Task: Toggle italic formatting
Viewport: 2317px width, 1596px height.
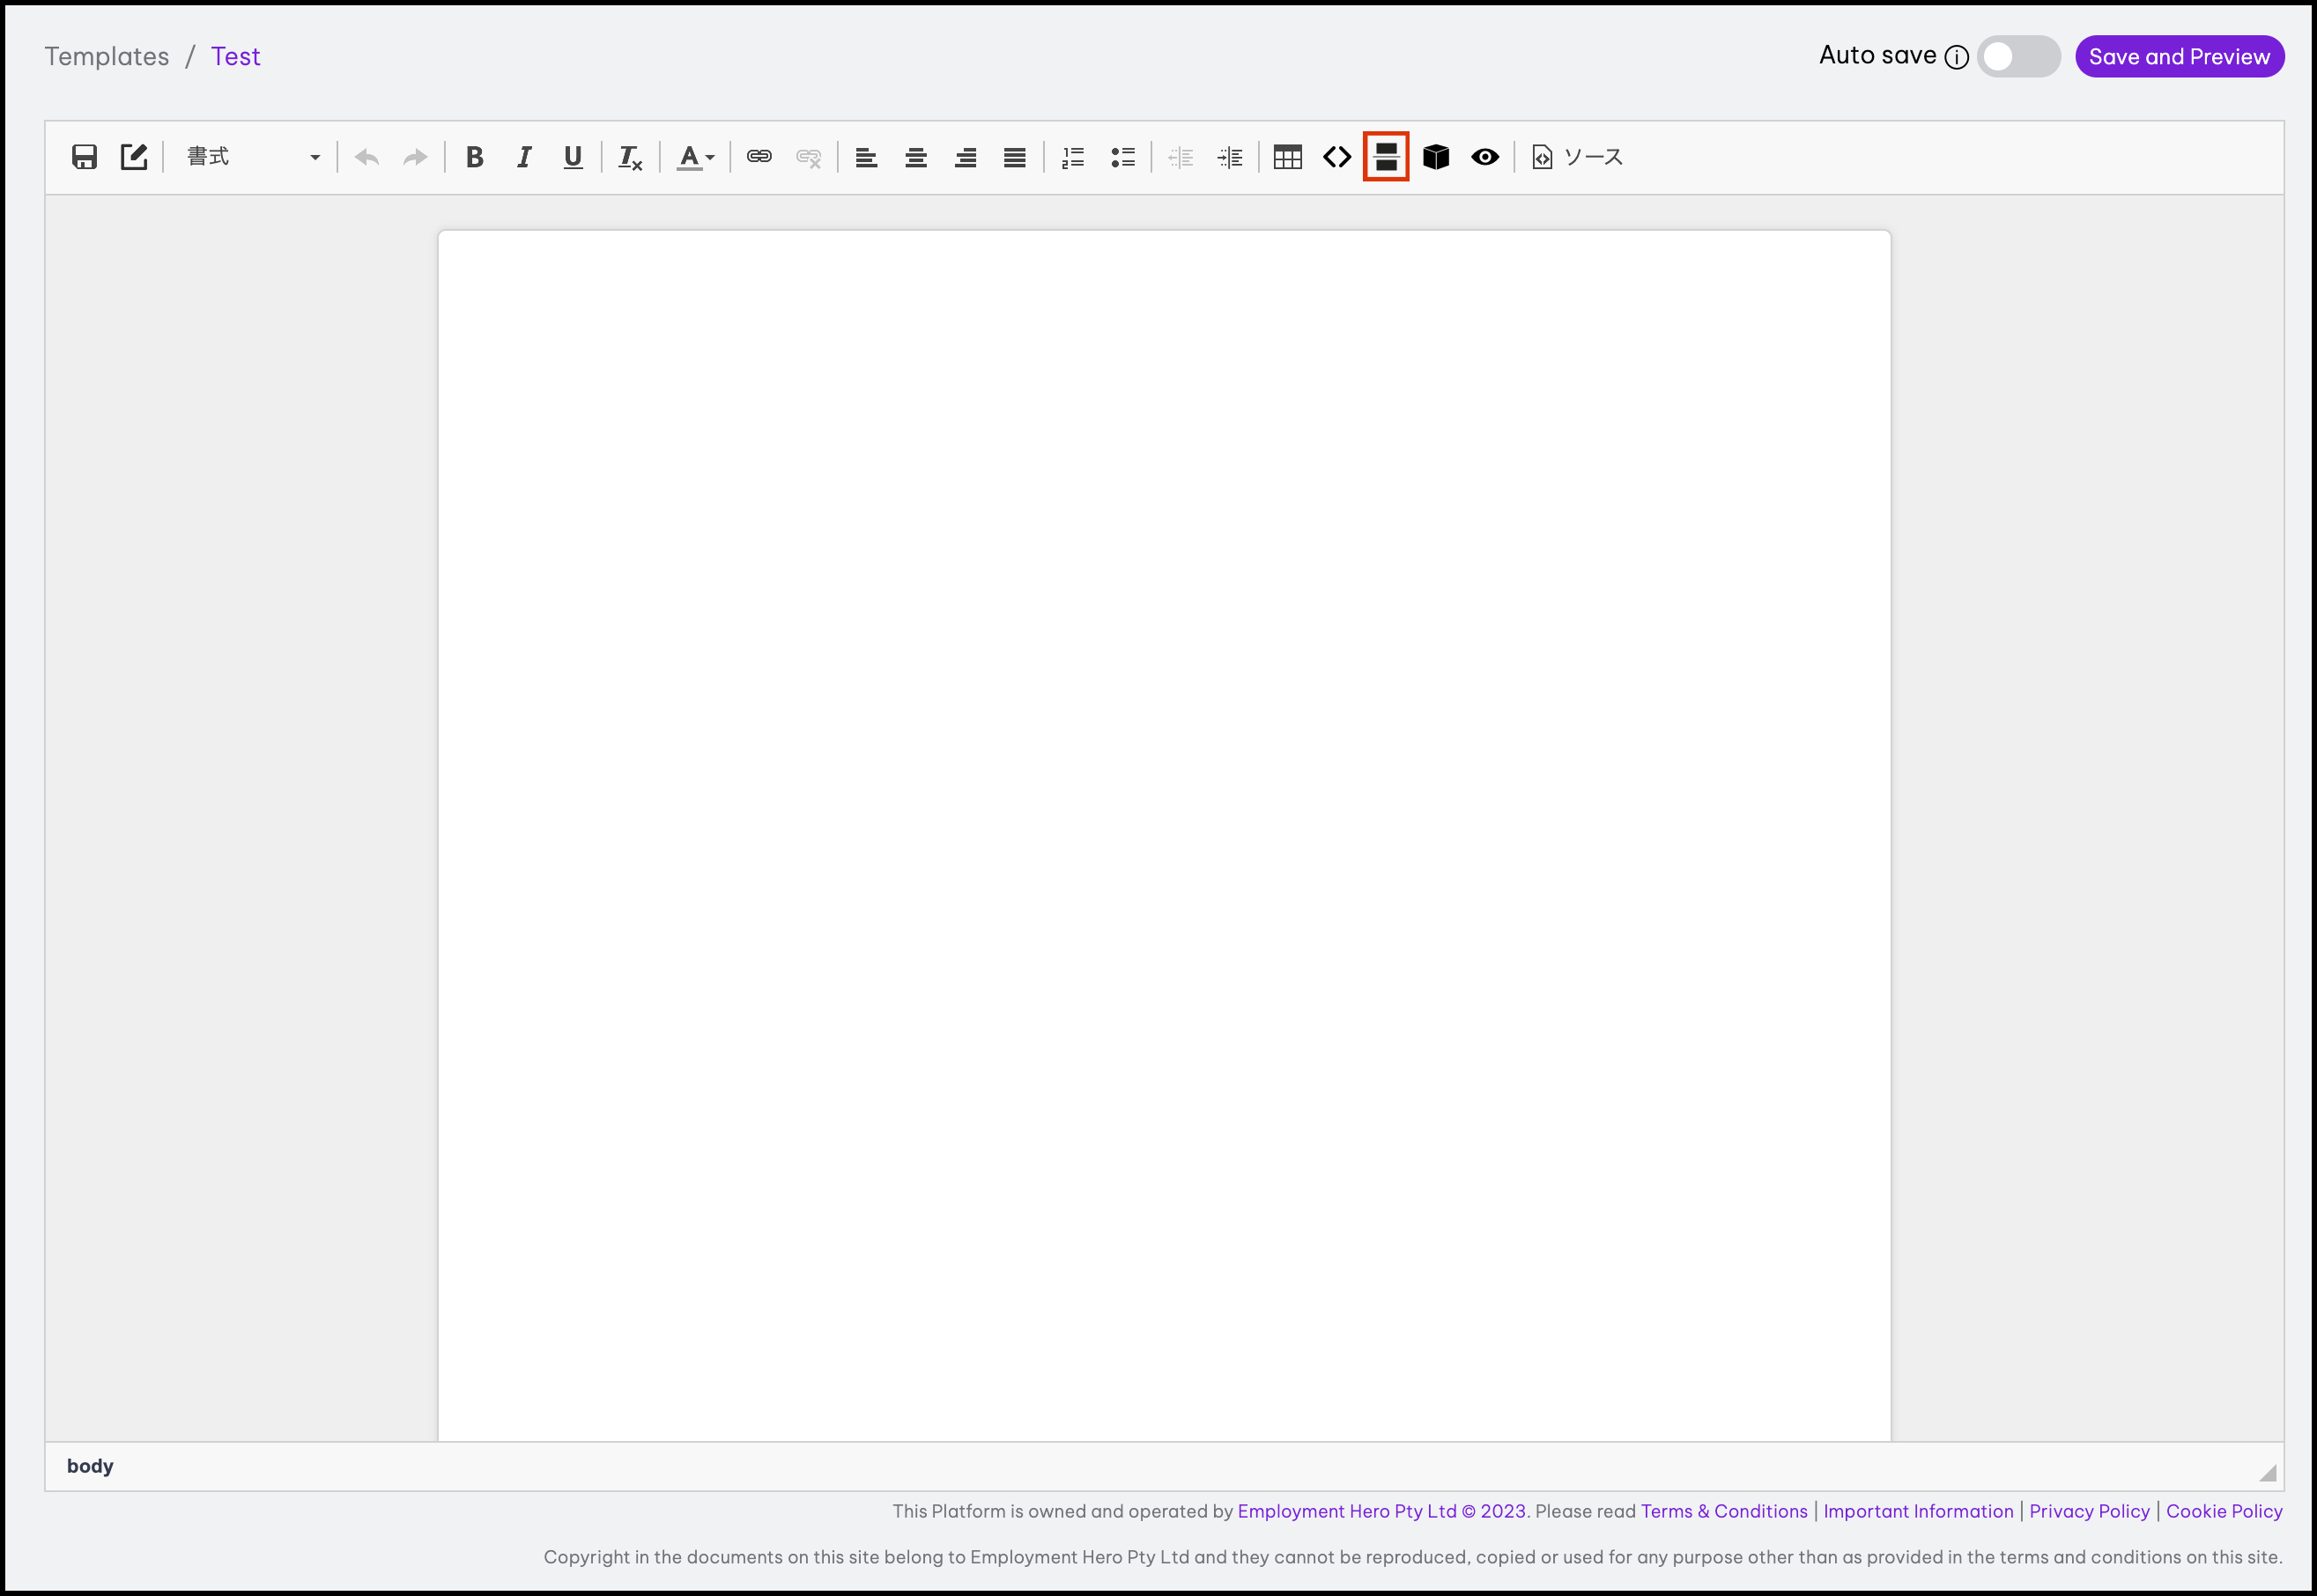Action: [x=524, y=157]
